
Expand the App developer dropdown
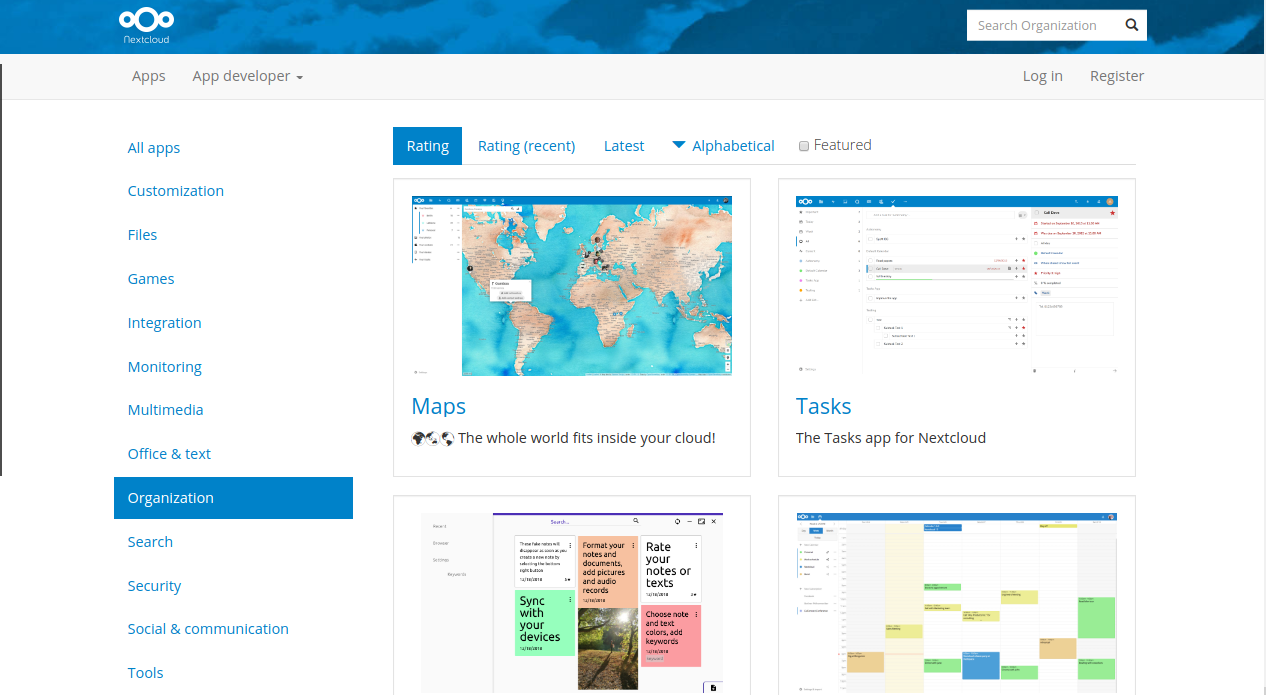248,76
